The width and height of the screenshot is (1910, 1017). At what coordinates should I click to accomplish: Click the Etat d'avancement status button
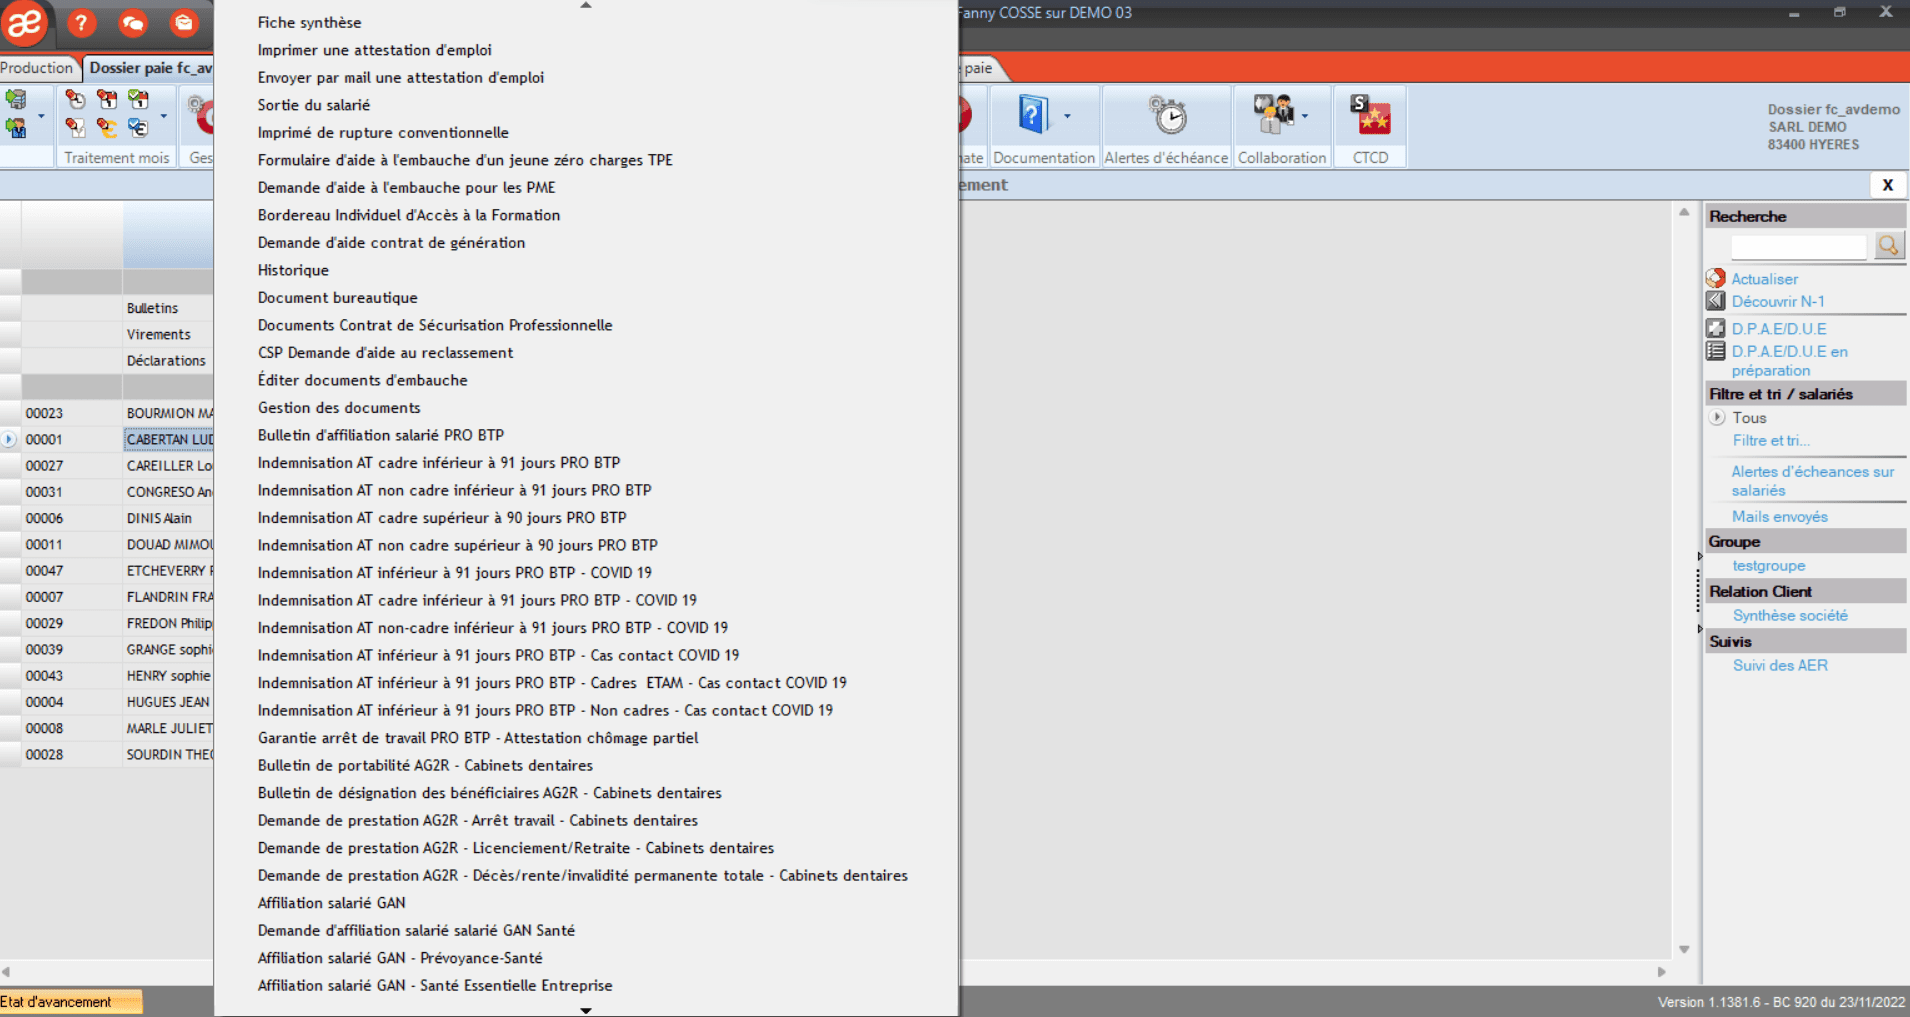[x=70, y=1002]
